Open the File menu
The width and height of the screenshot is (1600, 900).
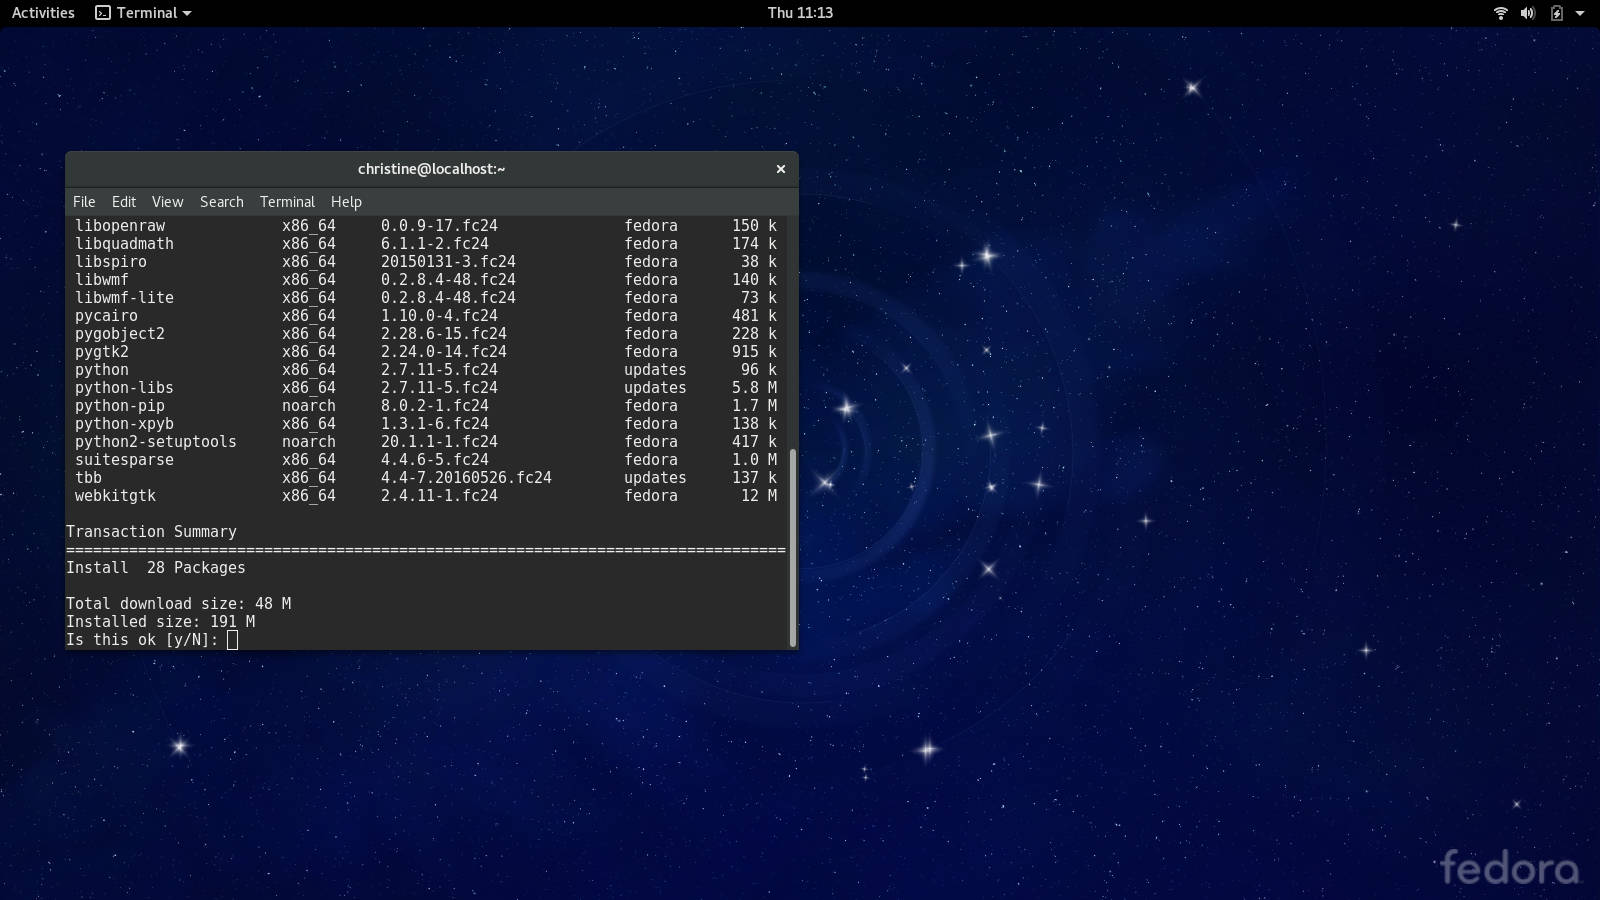pyautogui.click(x=84, y=202)
